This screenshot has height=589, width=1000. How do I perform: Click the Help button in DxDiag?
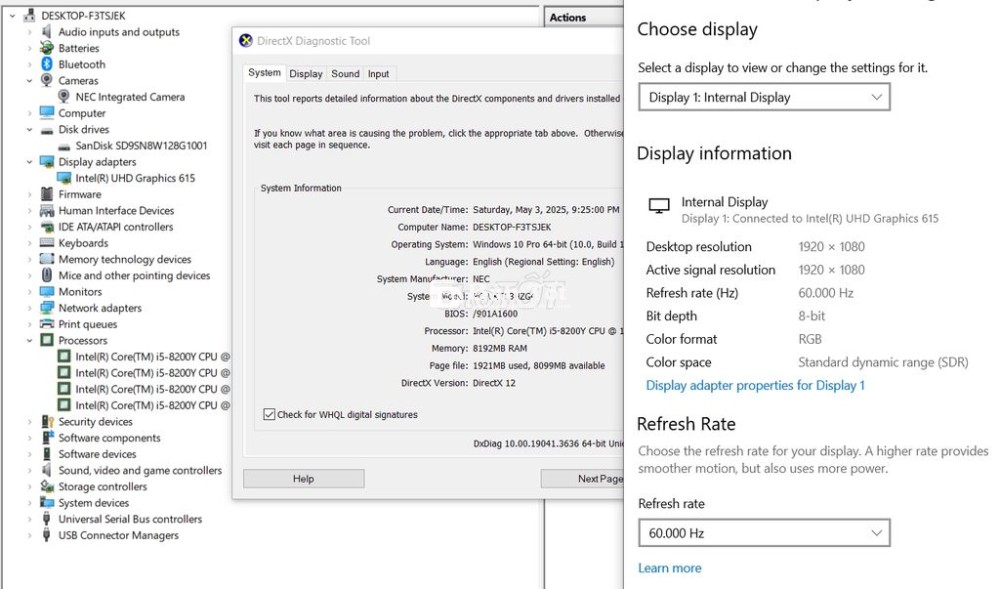304,479
